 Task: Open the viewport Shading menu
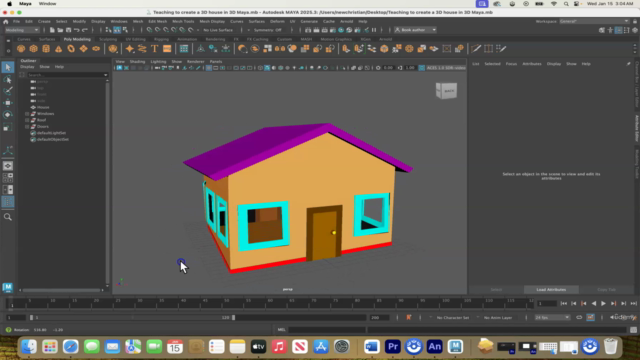coord(138,62)
